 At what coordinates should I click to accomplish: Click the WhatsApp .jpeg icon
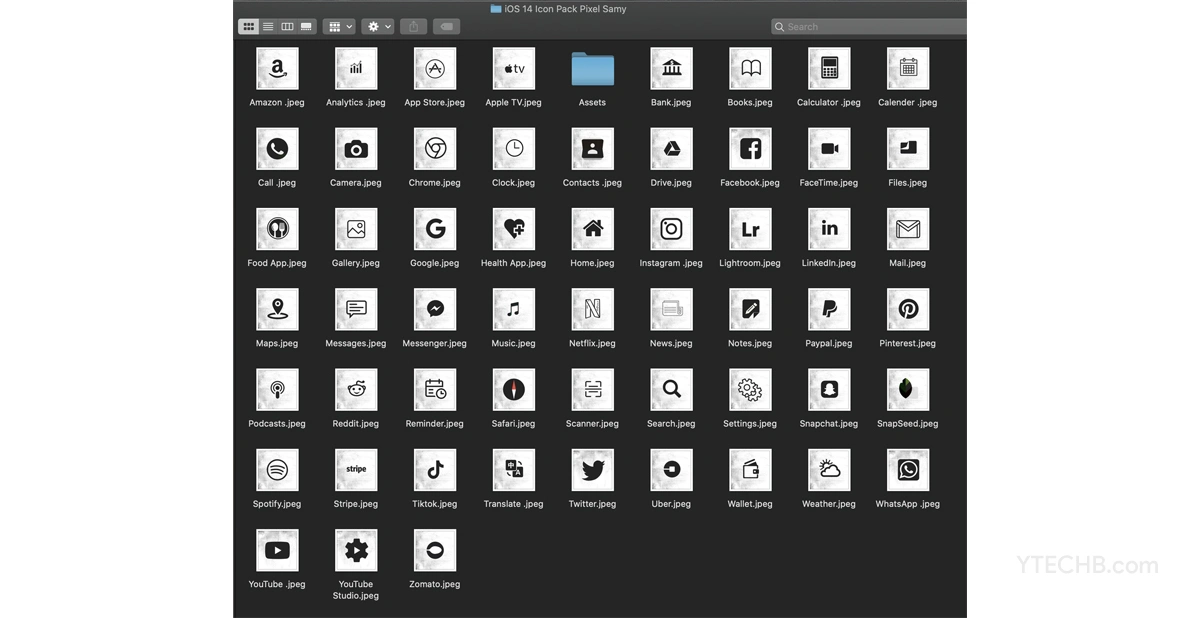pyautogui.click(x=908, y=470)
